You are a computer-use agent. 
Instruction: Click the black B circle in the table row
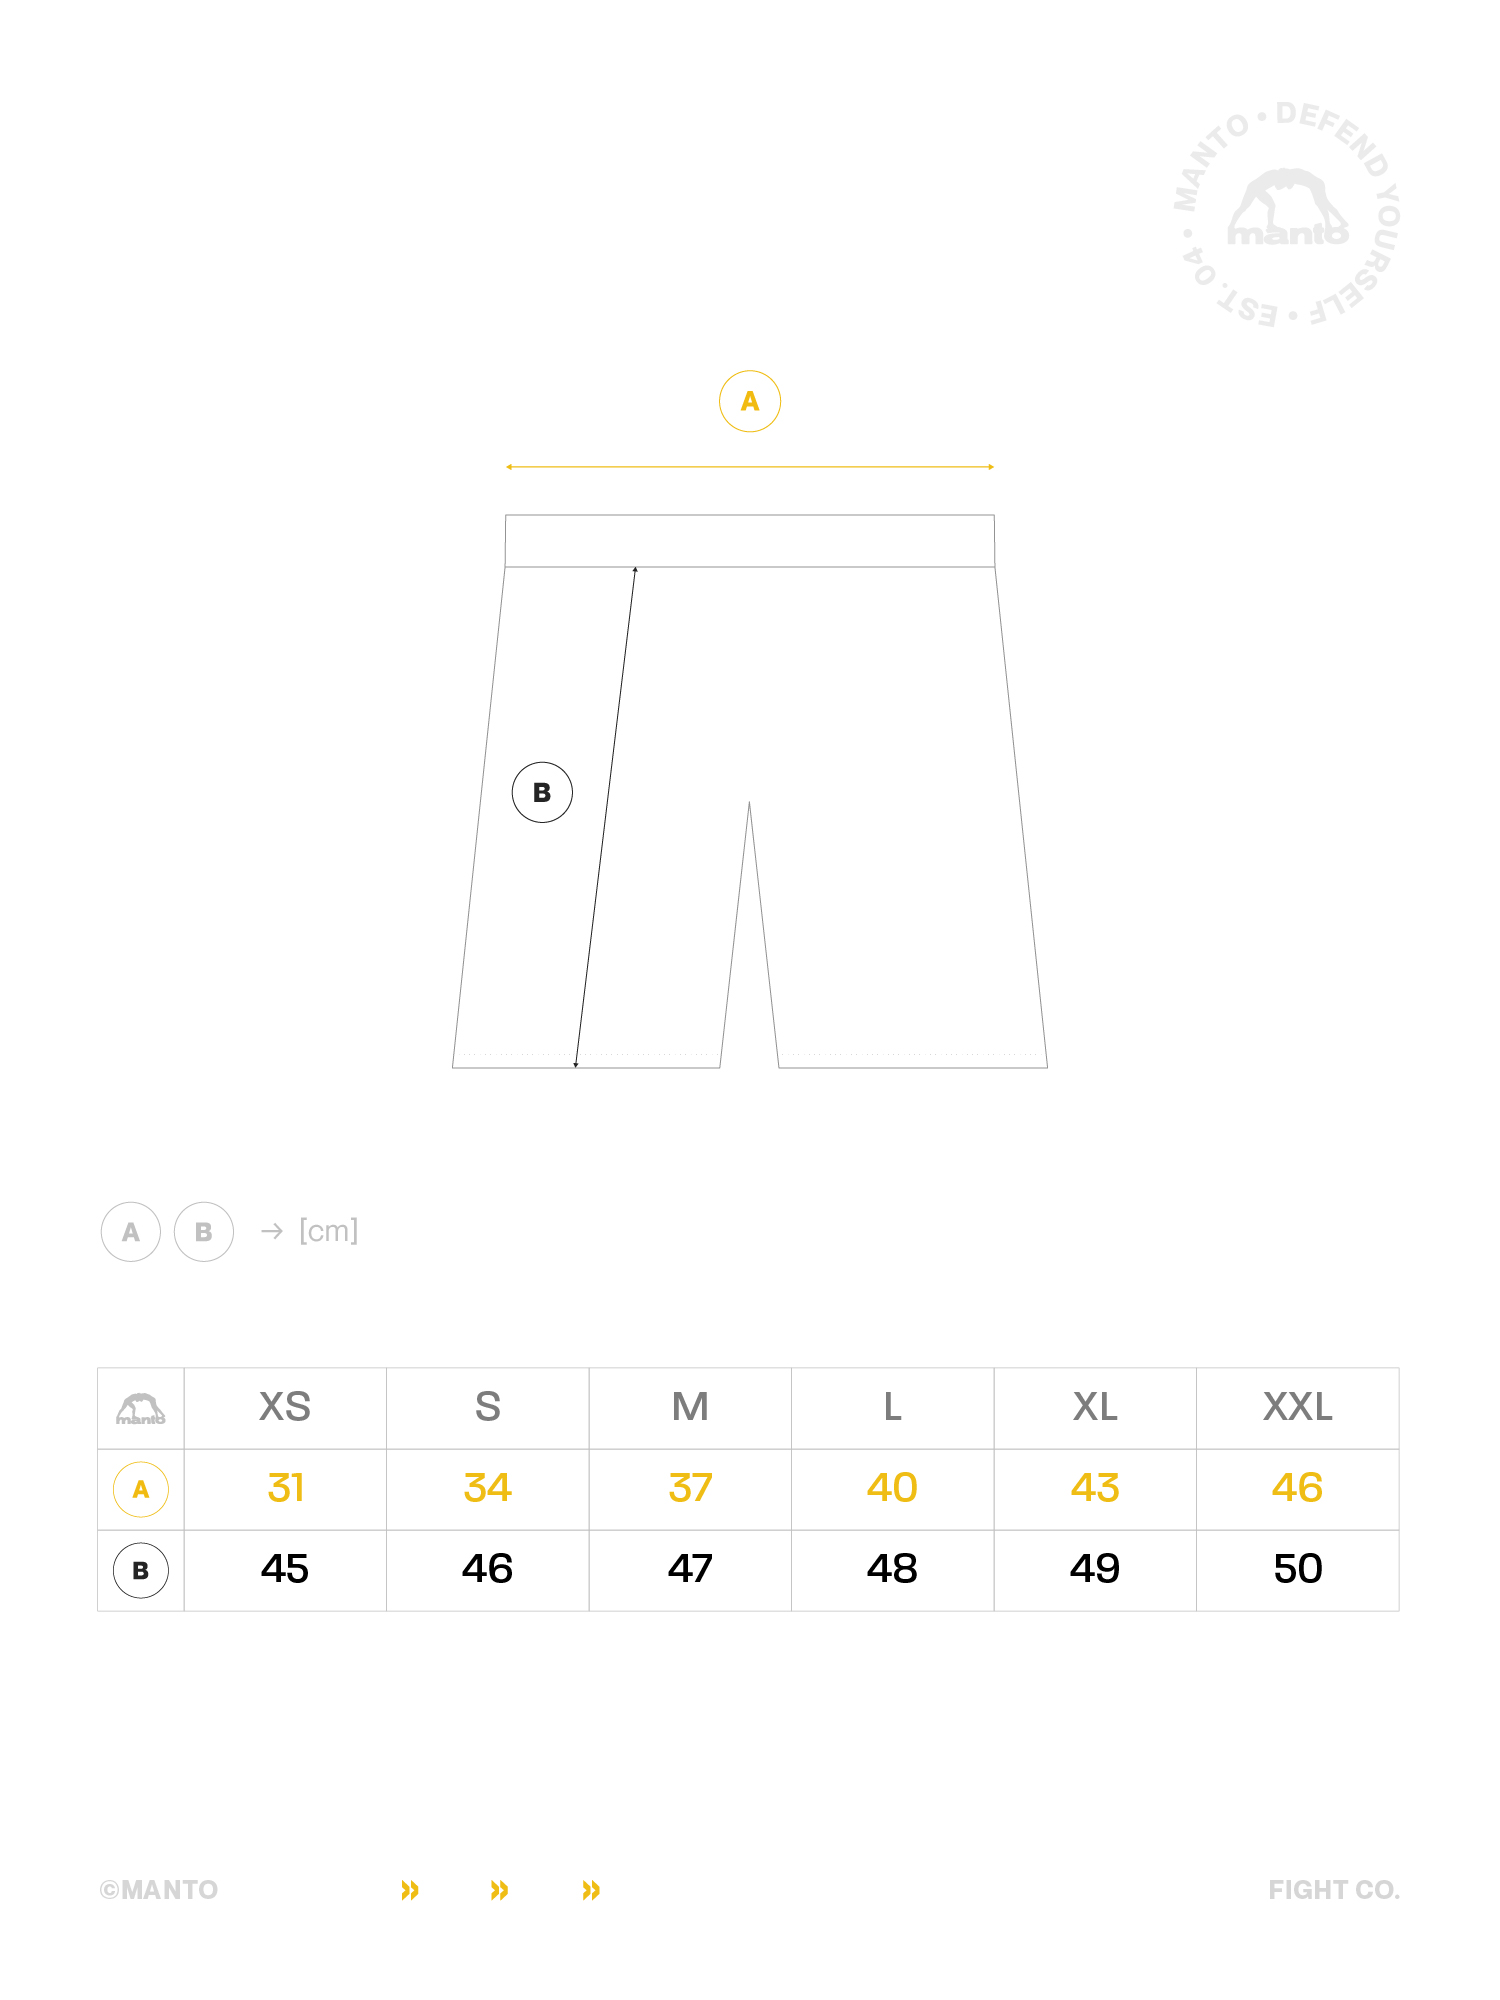[x=141, y=1570]
